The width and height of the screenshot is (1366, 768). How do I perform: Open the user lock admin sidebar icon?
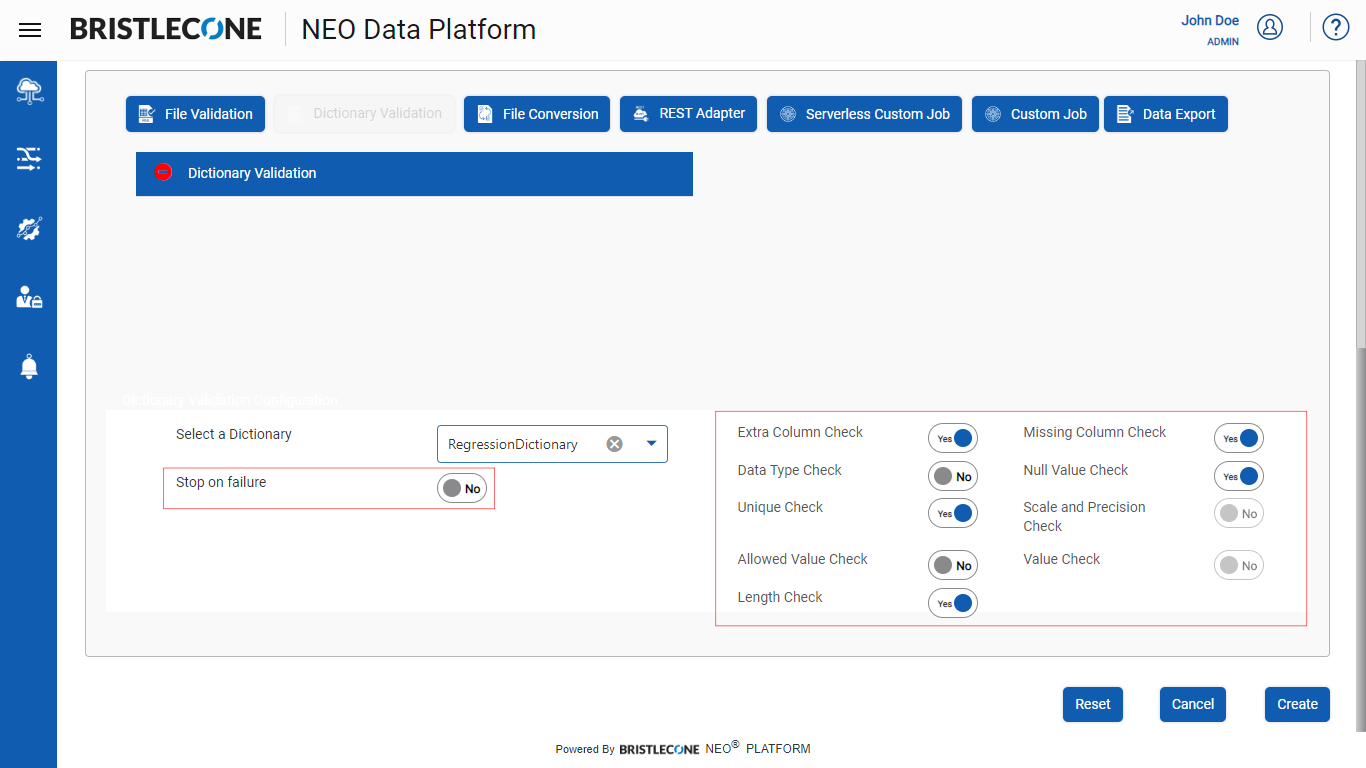click(x=29, y=297)
